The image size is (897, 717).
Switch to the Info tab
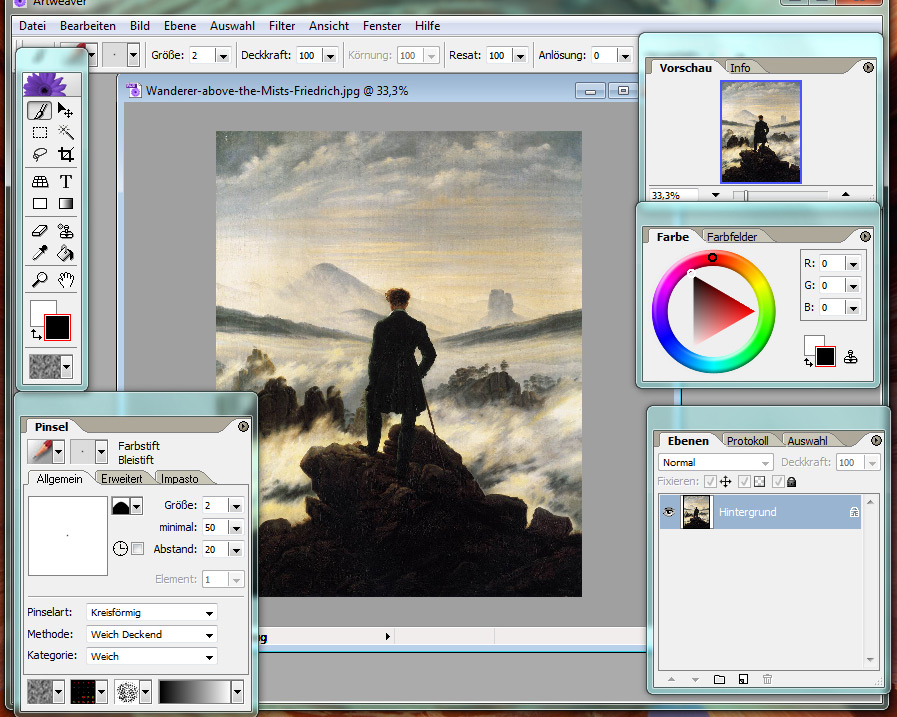tap(740, 68)
